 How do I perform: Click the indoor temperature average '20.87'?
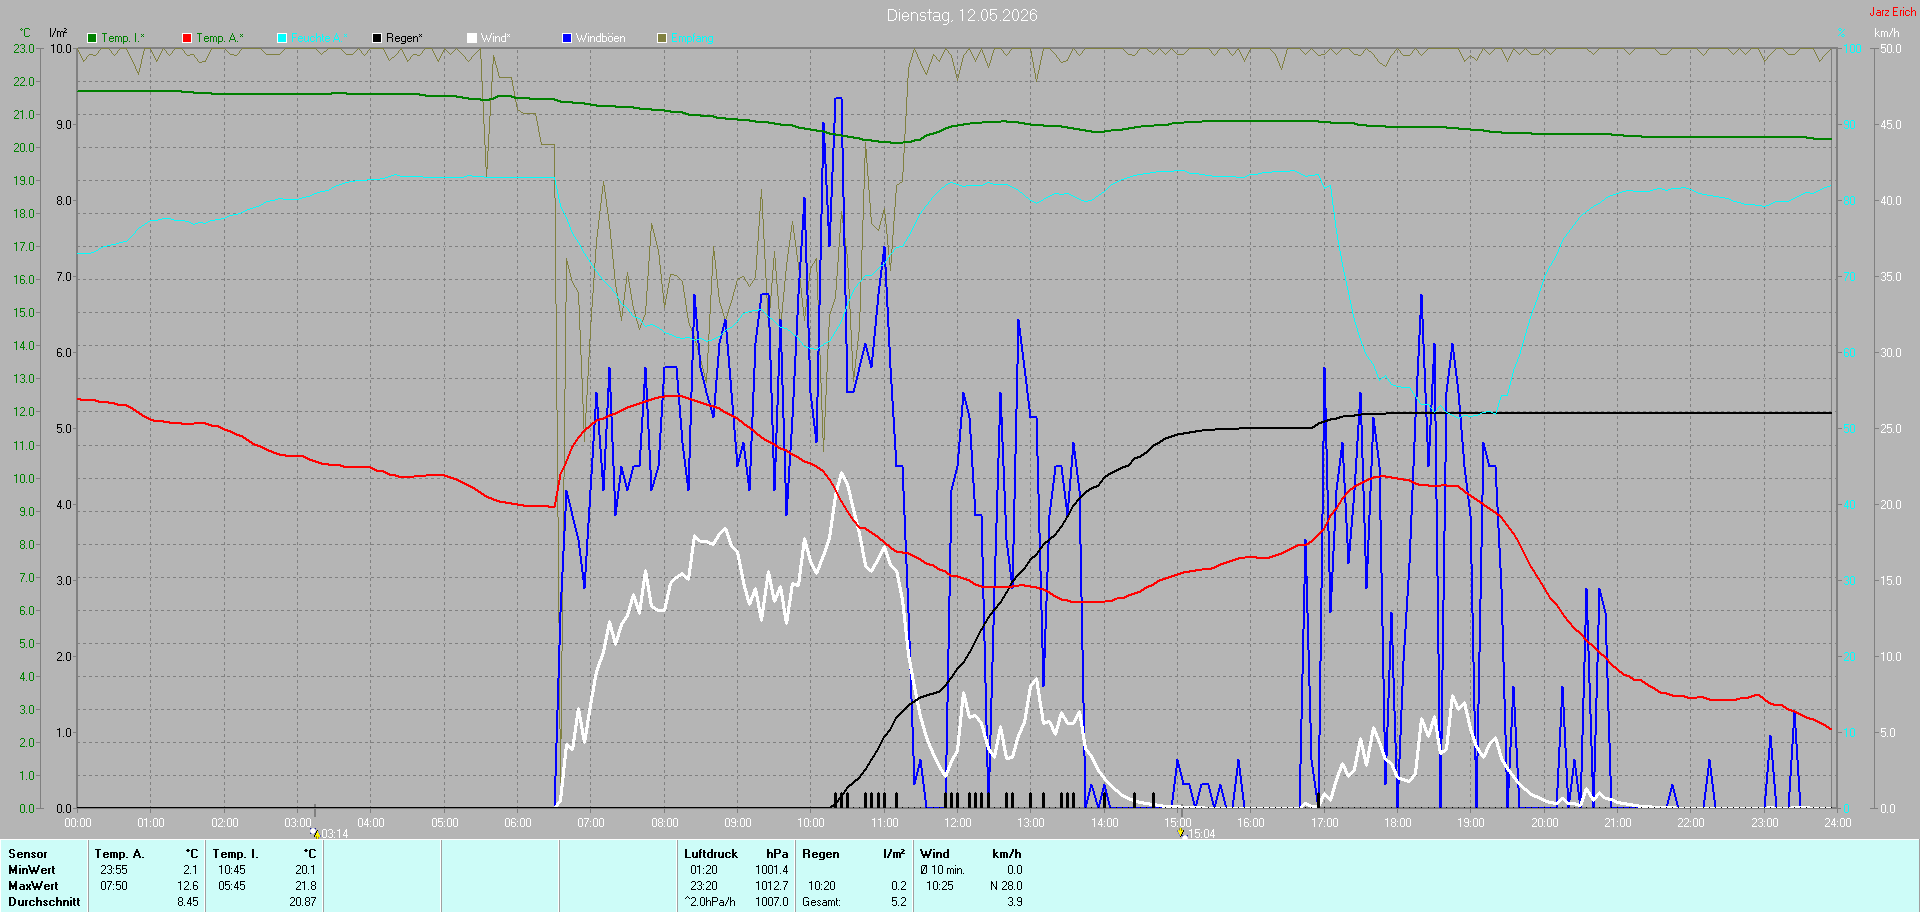(302, 902)
